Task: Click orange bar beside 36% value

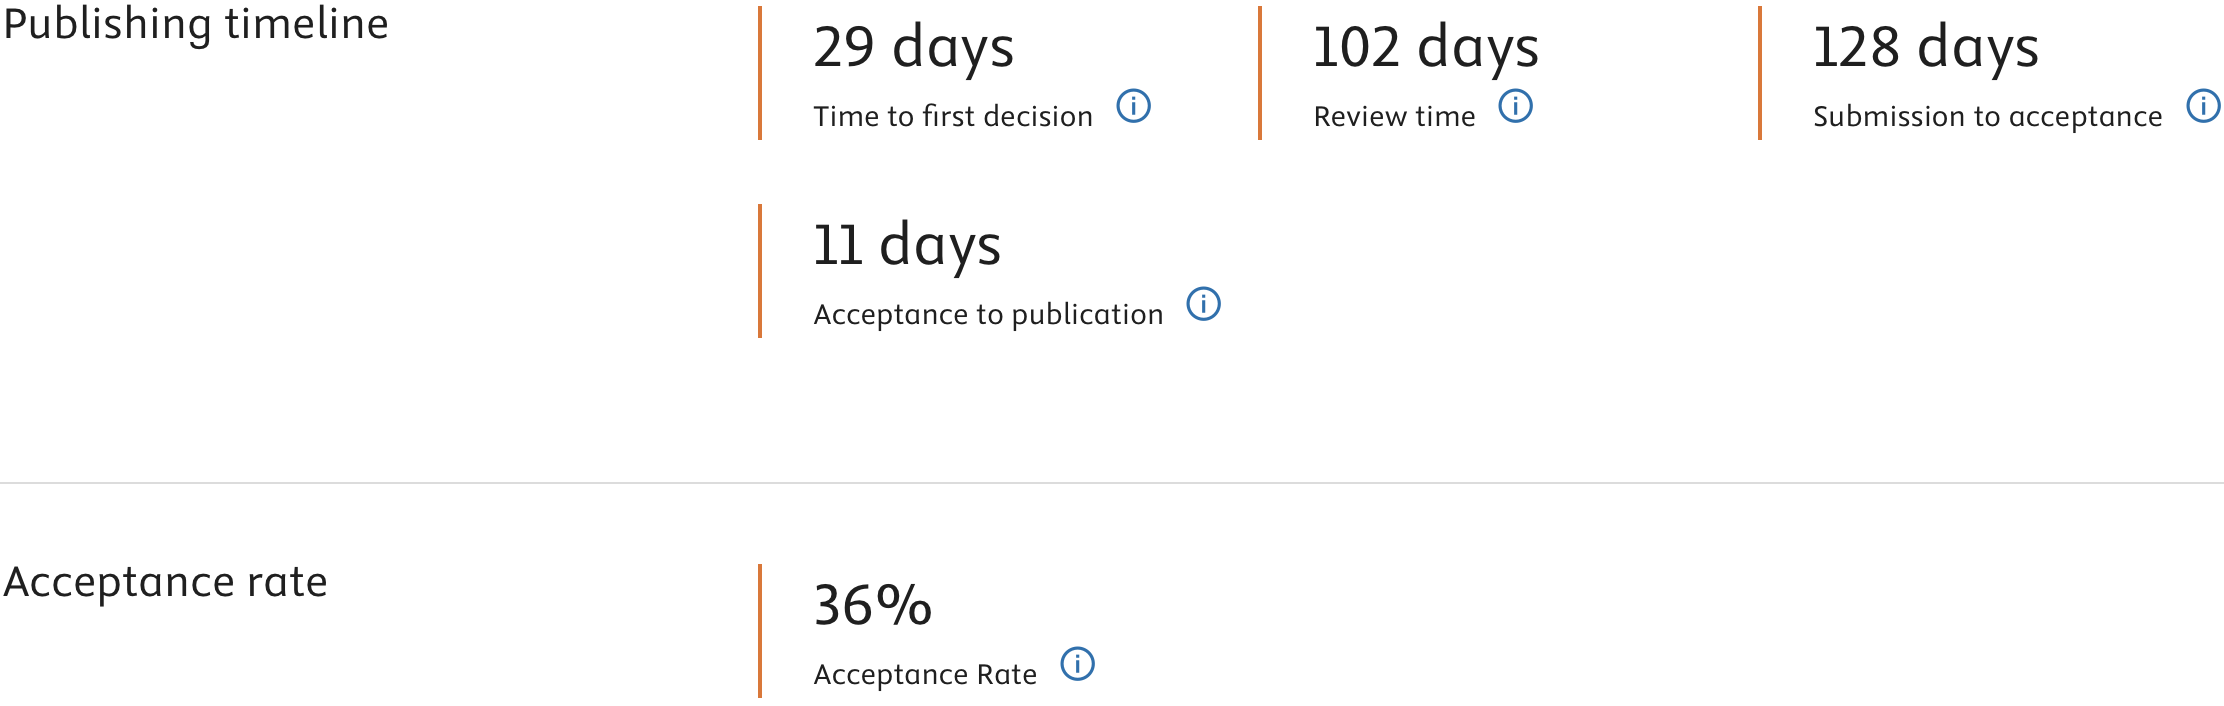Action: point(760,631)
